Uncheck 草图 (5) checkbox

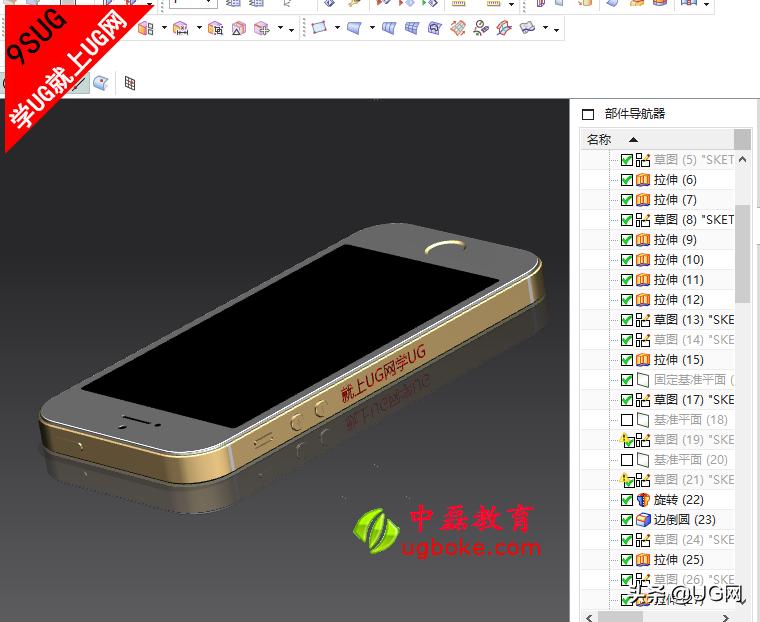pyautogui.click(x=627, y=160)
